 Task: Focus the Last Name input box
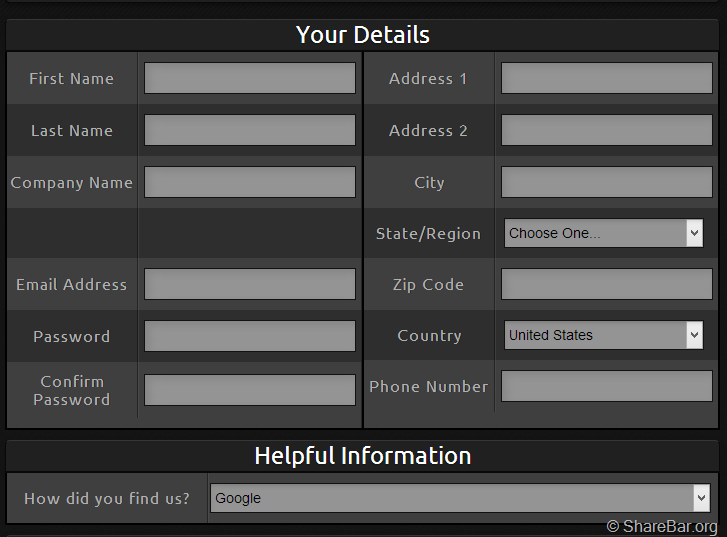[249, 130]
